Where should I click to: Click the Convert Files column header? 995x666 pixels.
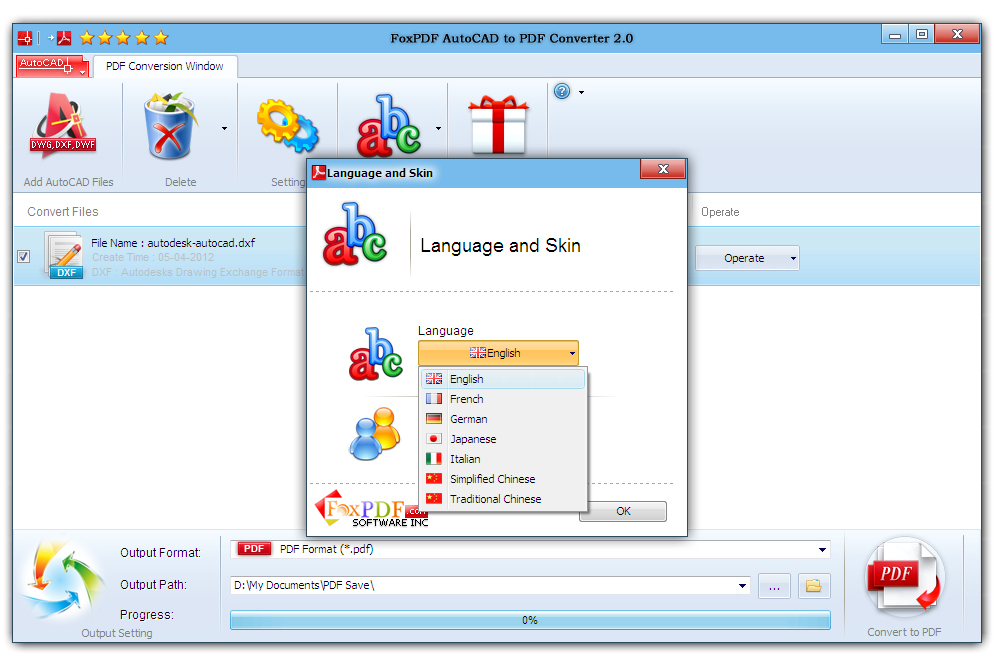[63, 212]
